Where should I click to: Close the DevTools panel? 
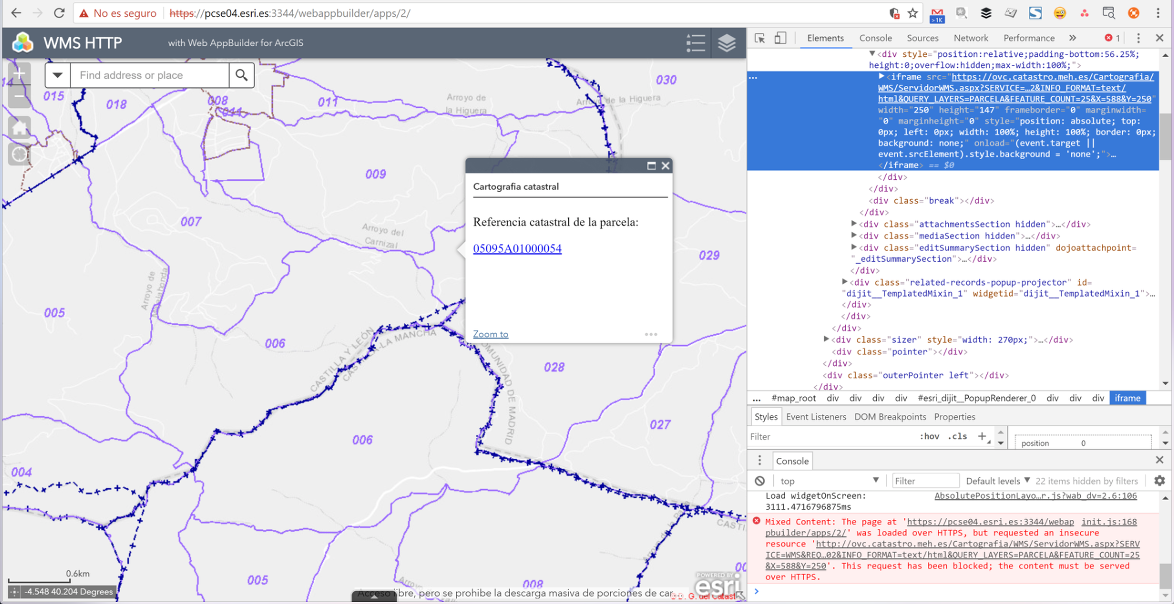tap(1160, 38)
